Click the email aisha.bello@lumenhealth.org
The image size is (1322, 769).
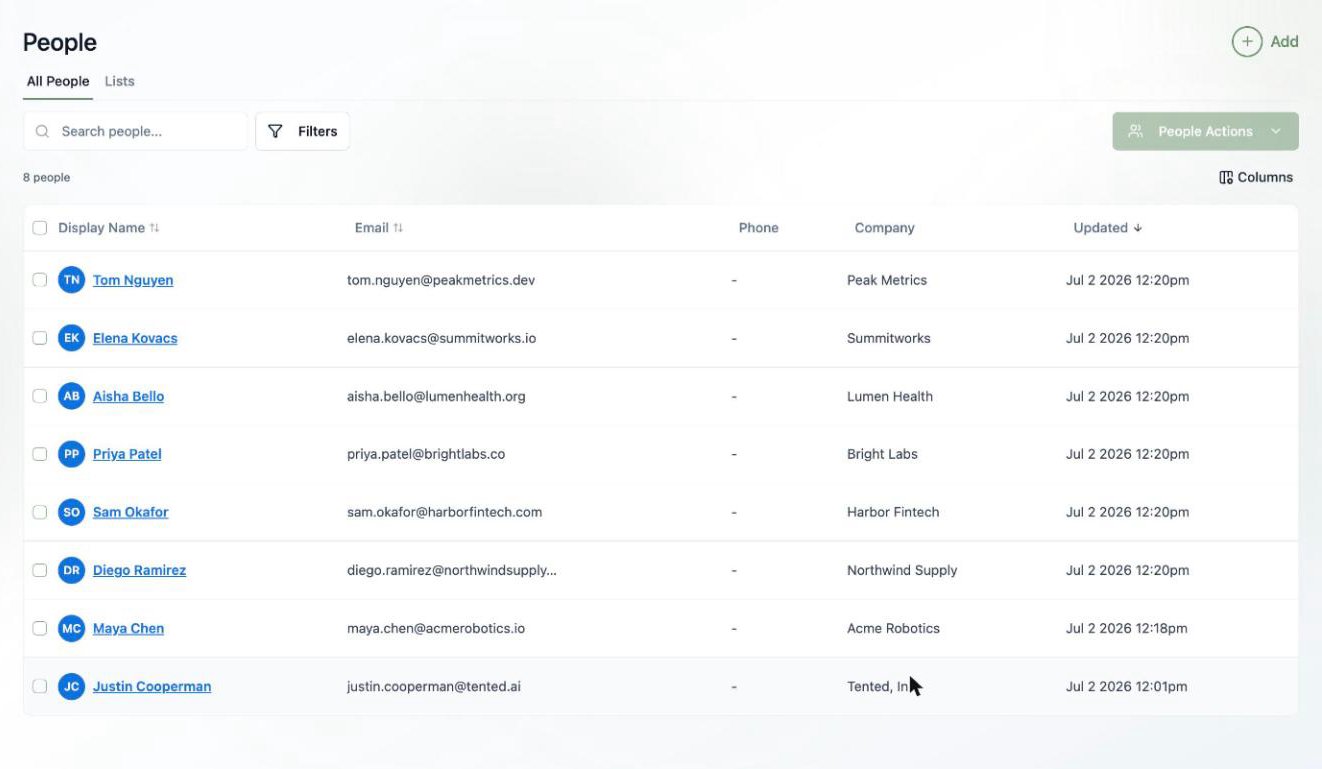click(436, 396)
